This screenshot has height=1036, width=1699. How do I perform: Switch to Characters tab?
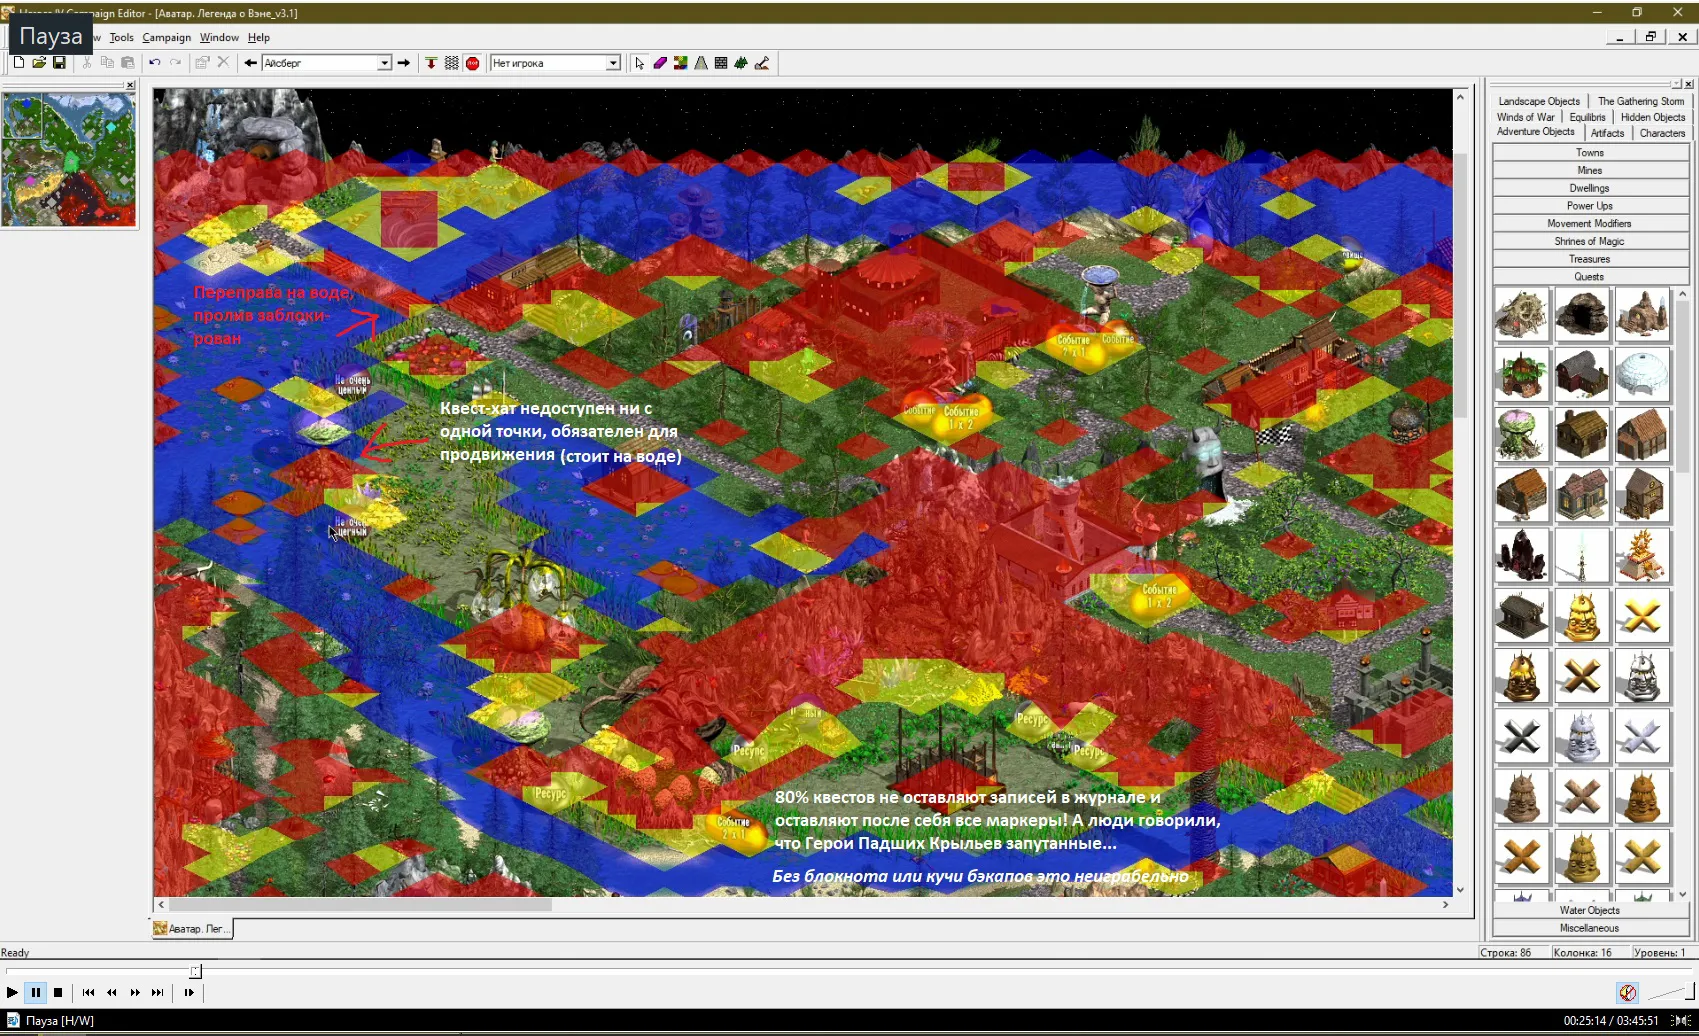click(1662, 133)
